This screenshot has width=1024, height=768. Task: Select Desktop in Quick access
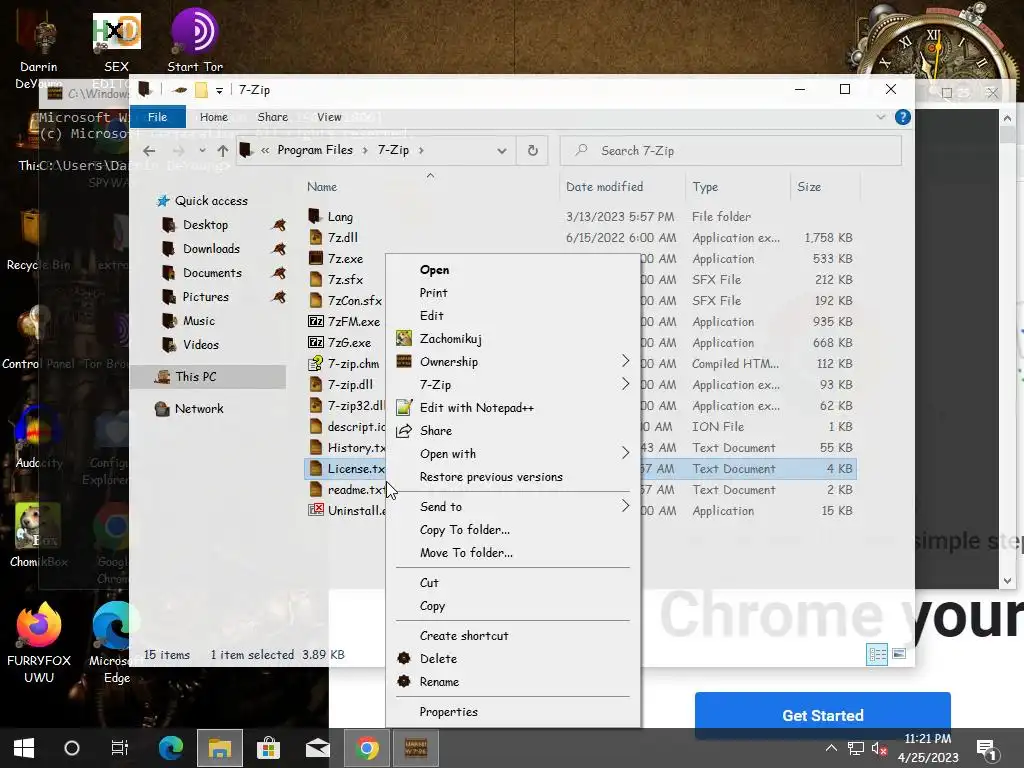click(205, 225)
